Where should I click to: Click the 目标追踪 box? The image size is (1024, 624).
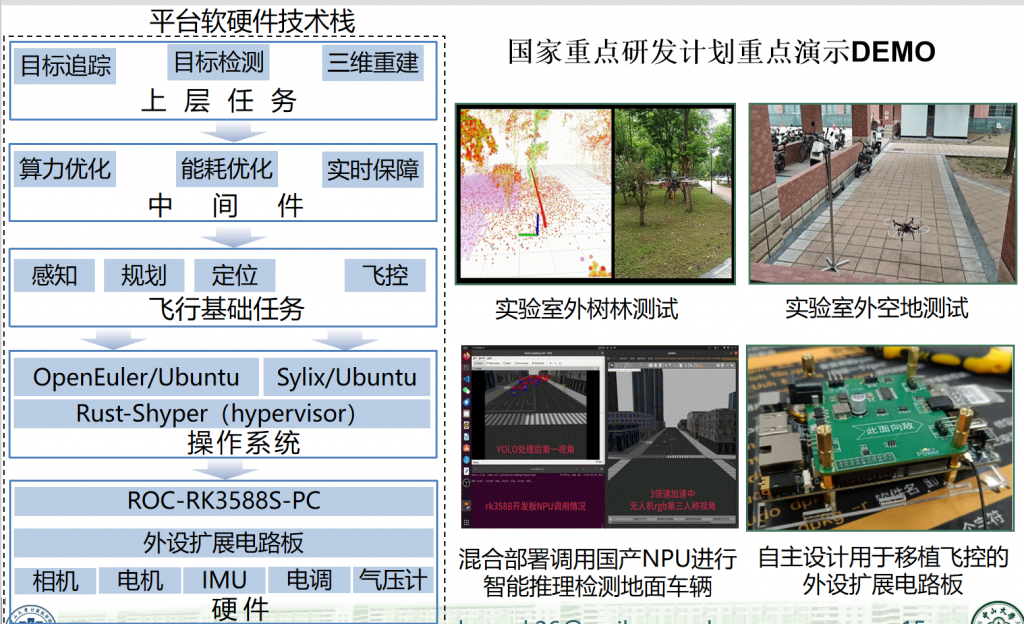tap(66, 66)
